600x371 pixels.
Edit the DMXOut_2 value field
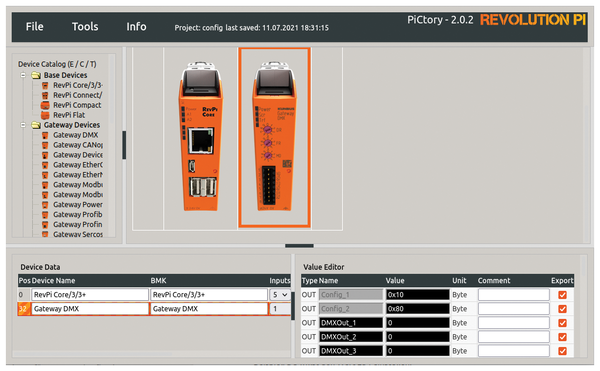click(x=417, y=337)
